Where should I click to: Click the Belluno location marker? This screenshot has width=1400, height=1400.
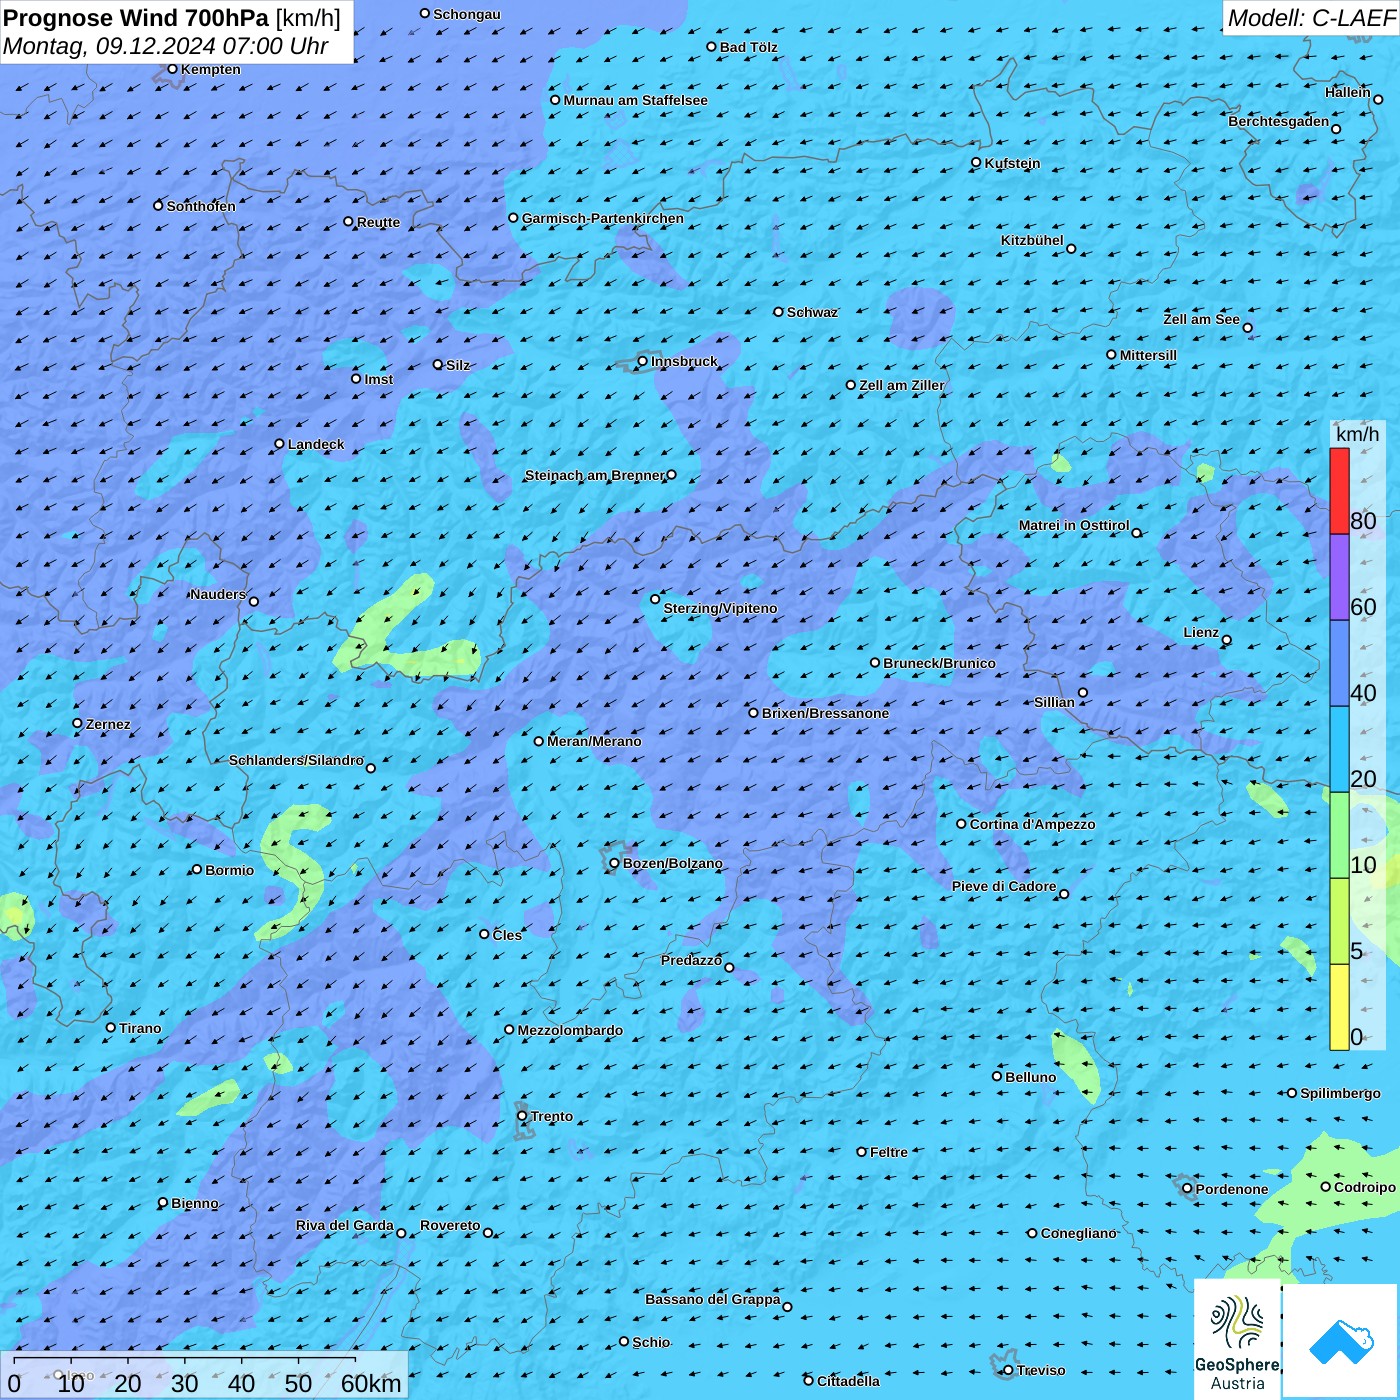[x=997, y=1076]
